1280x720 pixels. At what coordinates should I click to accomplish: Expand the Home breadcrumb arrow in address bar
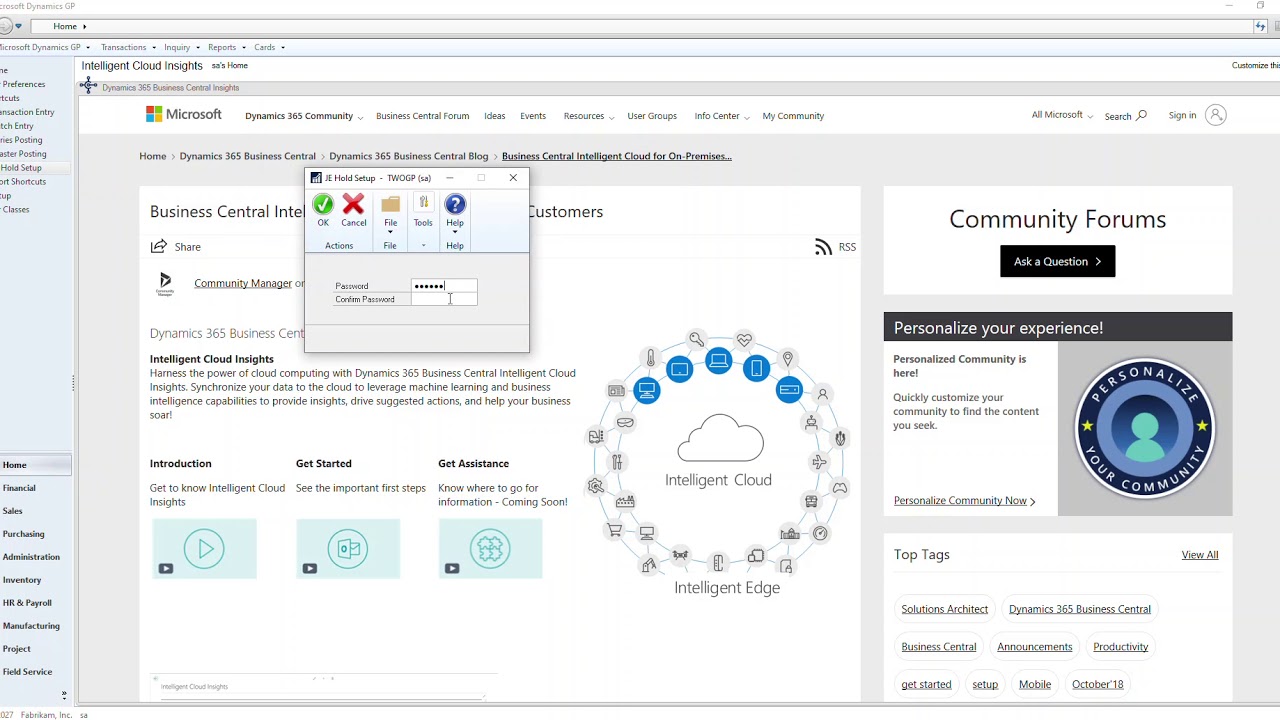point(84,26)
